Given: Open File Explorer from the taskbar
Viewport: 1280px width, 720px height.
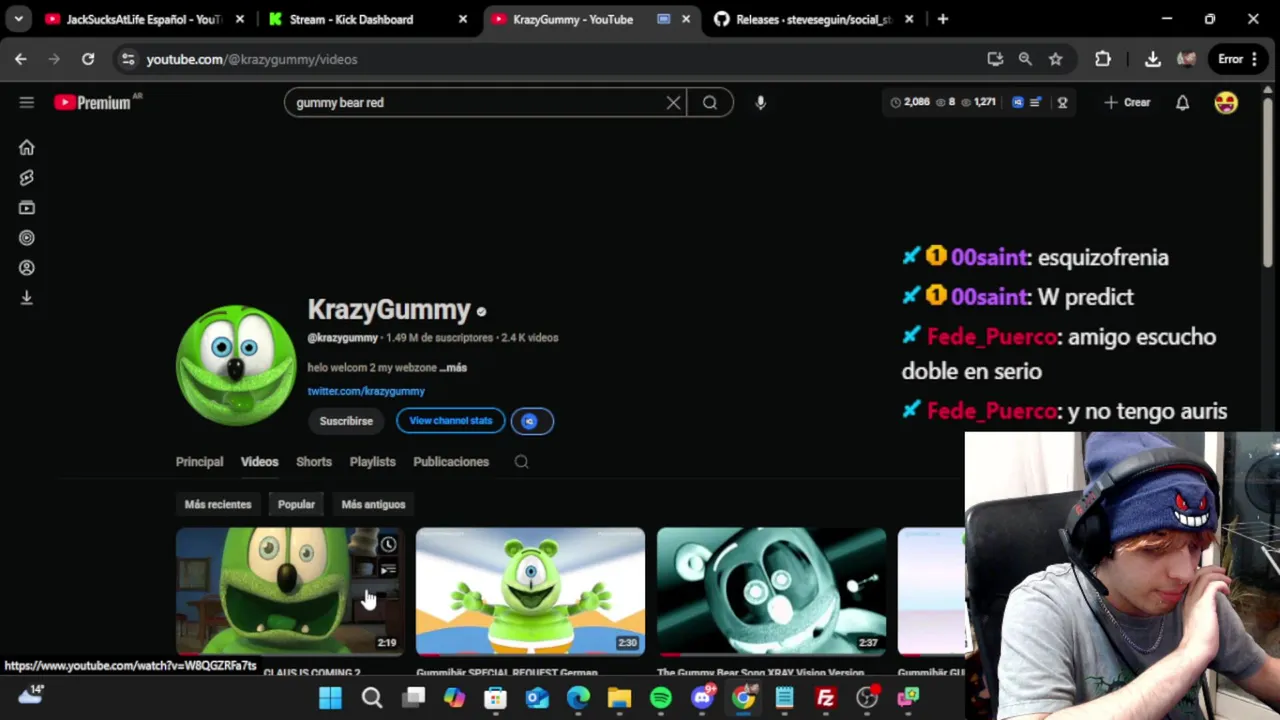Looking at the screenshot, I should pos(619,698).
